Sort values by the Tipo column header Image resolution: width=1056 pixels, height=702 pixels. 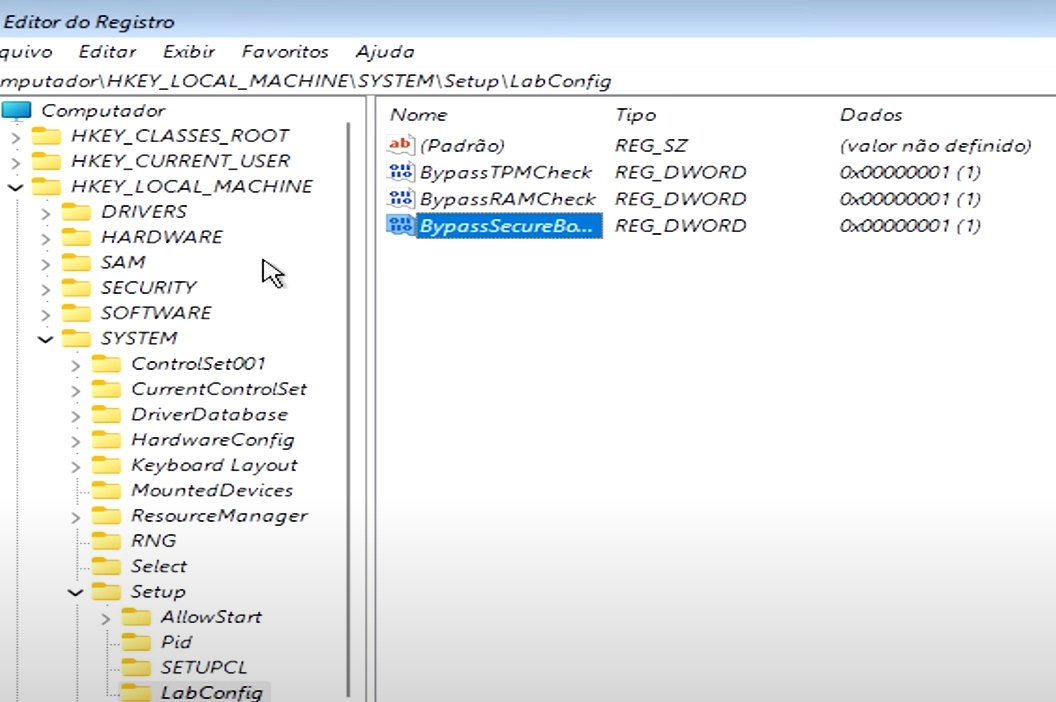(x=635, y=115)
